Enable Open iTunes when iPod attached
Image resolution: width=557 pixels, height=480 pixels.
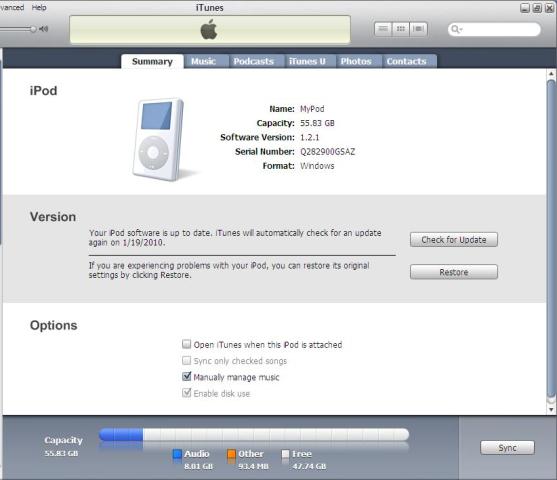pos(186,344)
